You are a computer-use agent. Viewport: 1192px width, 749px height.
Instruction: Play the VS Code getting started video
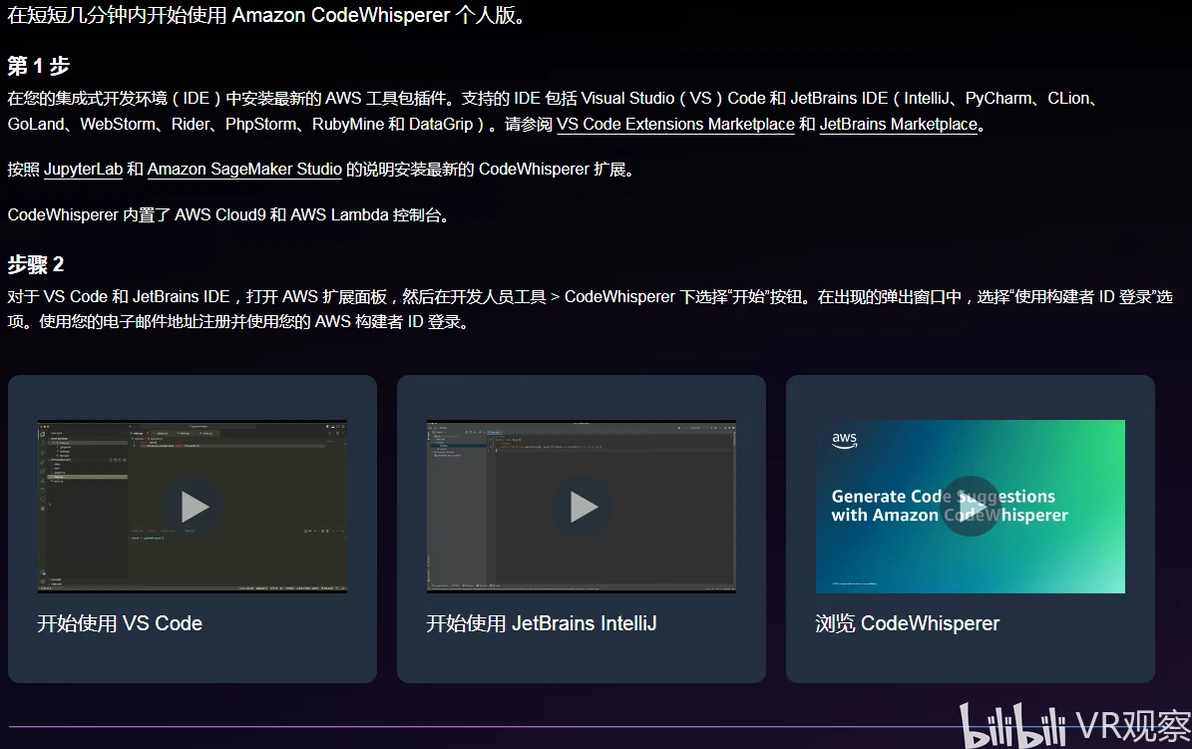pyautogui.click(x=193, y=506)
